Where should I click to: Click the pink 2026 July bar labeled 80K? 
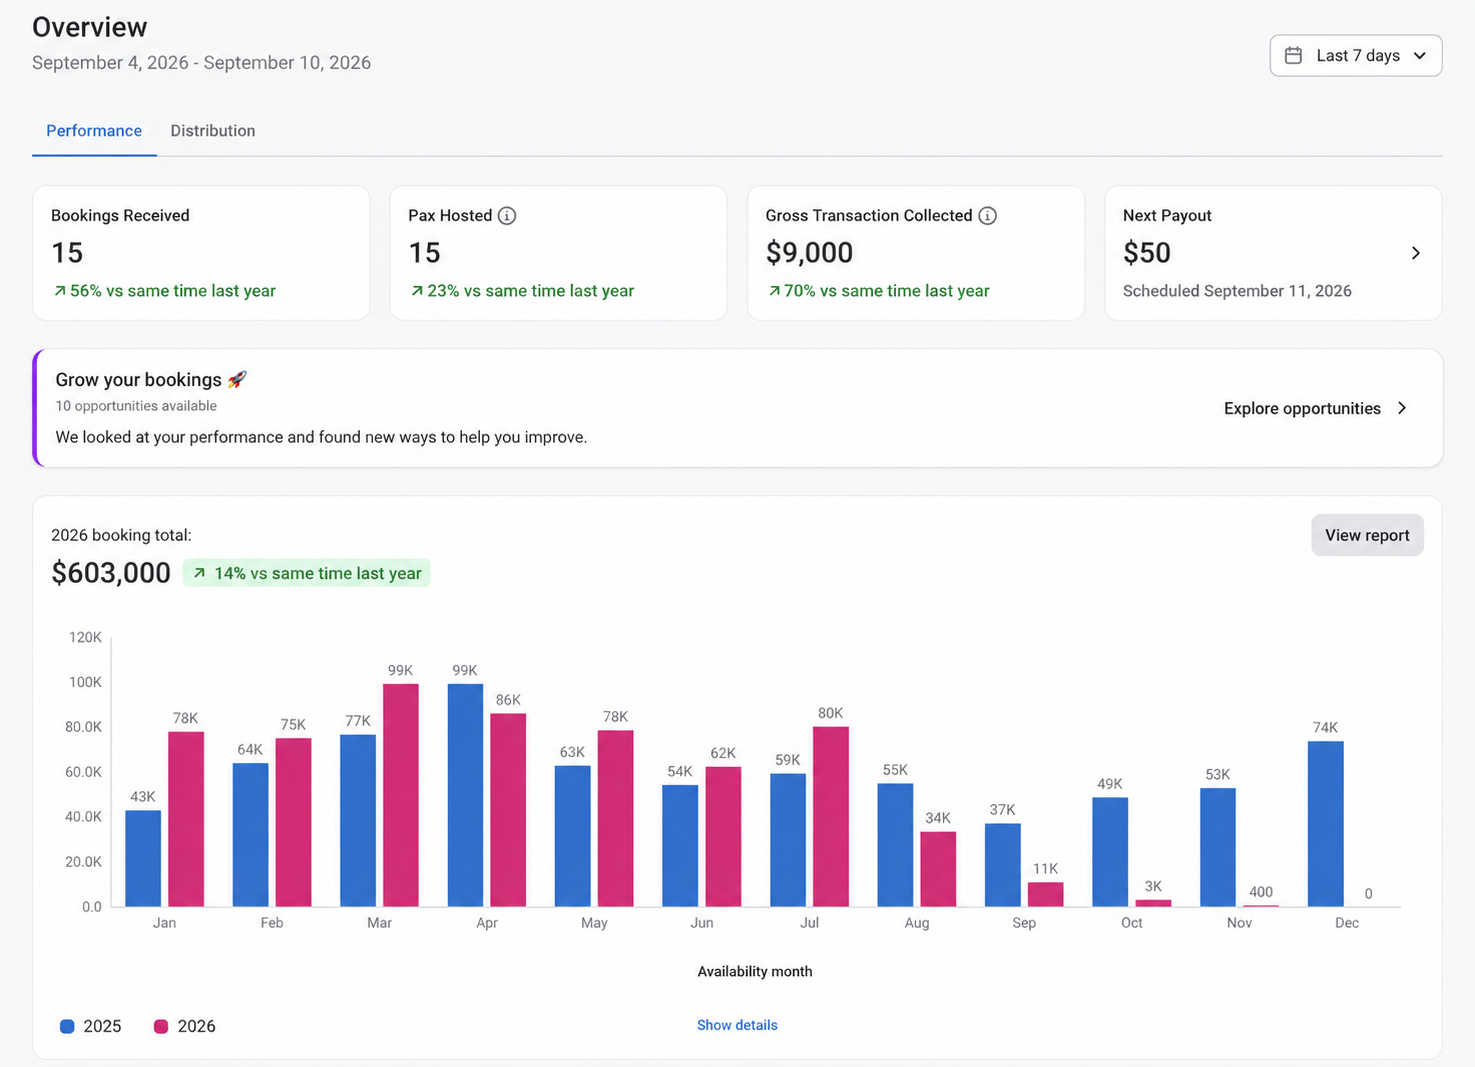[831, 817]
